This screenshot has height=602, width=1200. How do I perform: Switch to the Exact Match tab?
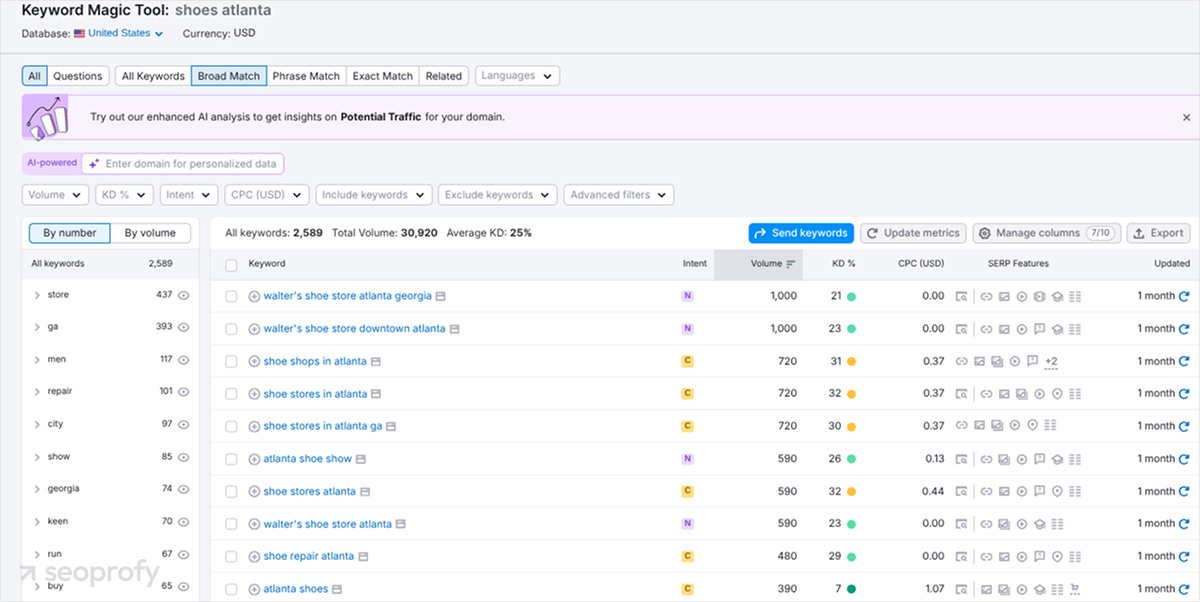[x=382, y=75]
